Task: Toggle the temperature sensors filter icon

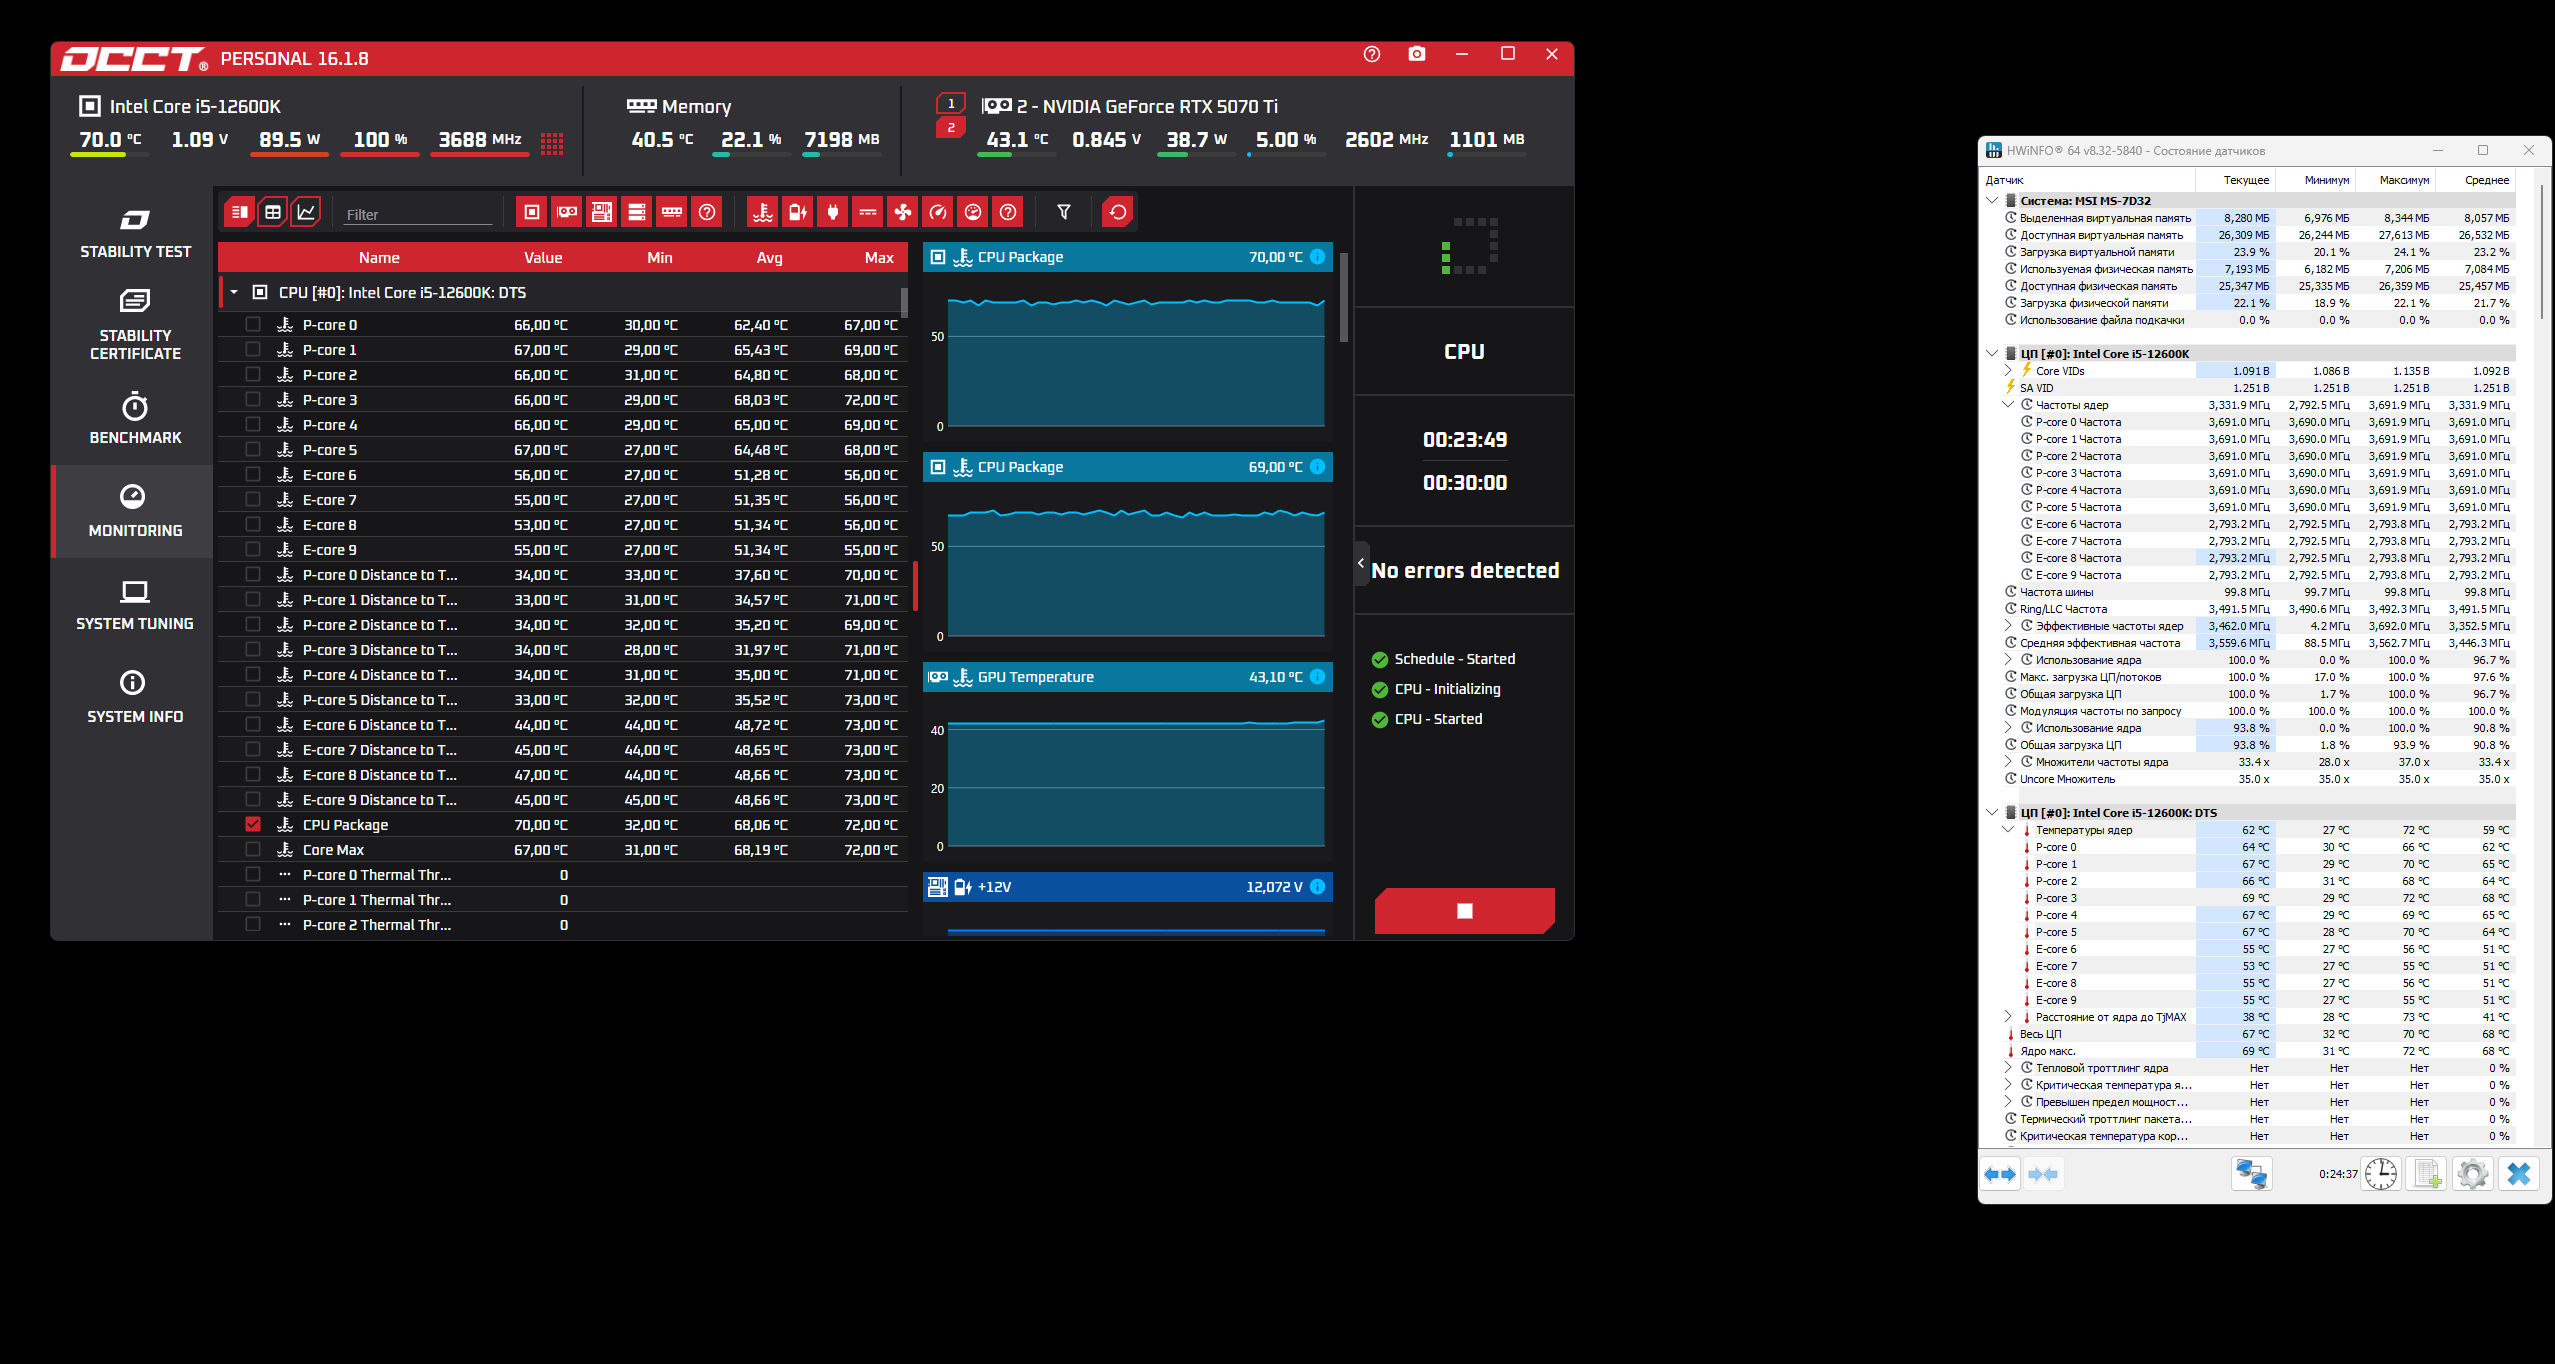Action: click(762, 212)
